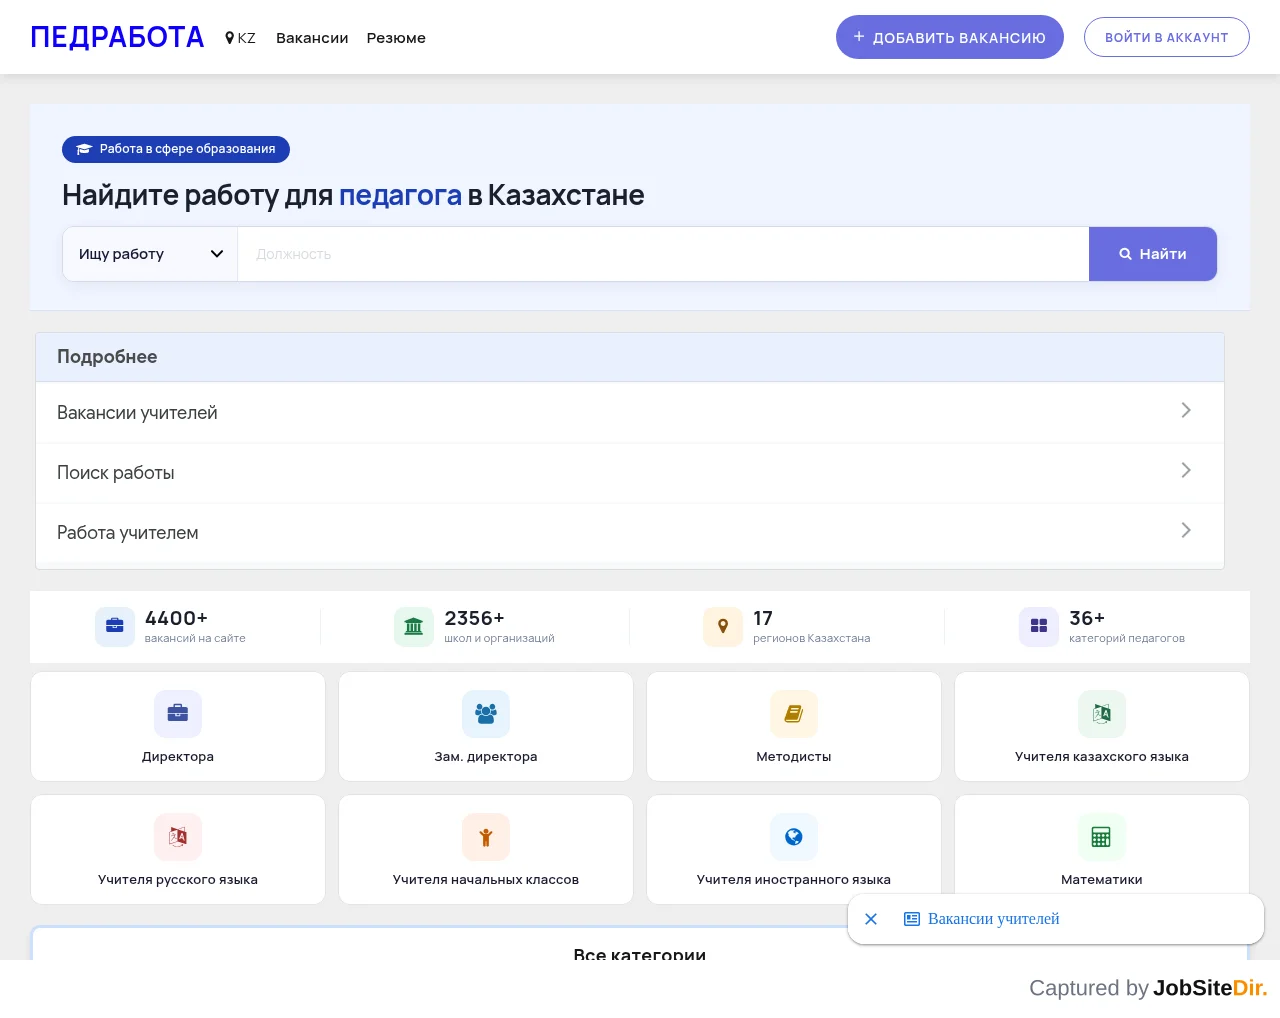Screen dimensions: 1280x1018
Task: Click the Работа в сфере образования badge
Action: point(176,149)
